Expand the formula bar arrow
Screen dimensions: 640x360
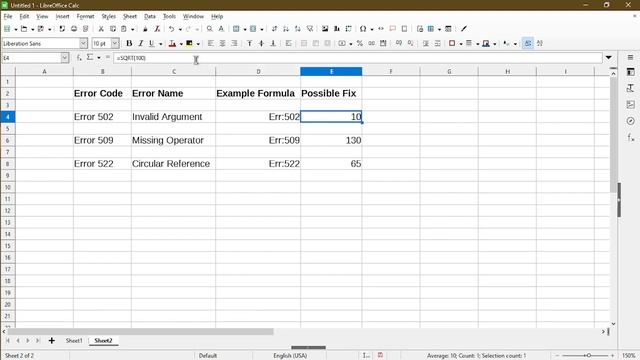(609, 58)
